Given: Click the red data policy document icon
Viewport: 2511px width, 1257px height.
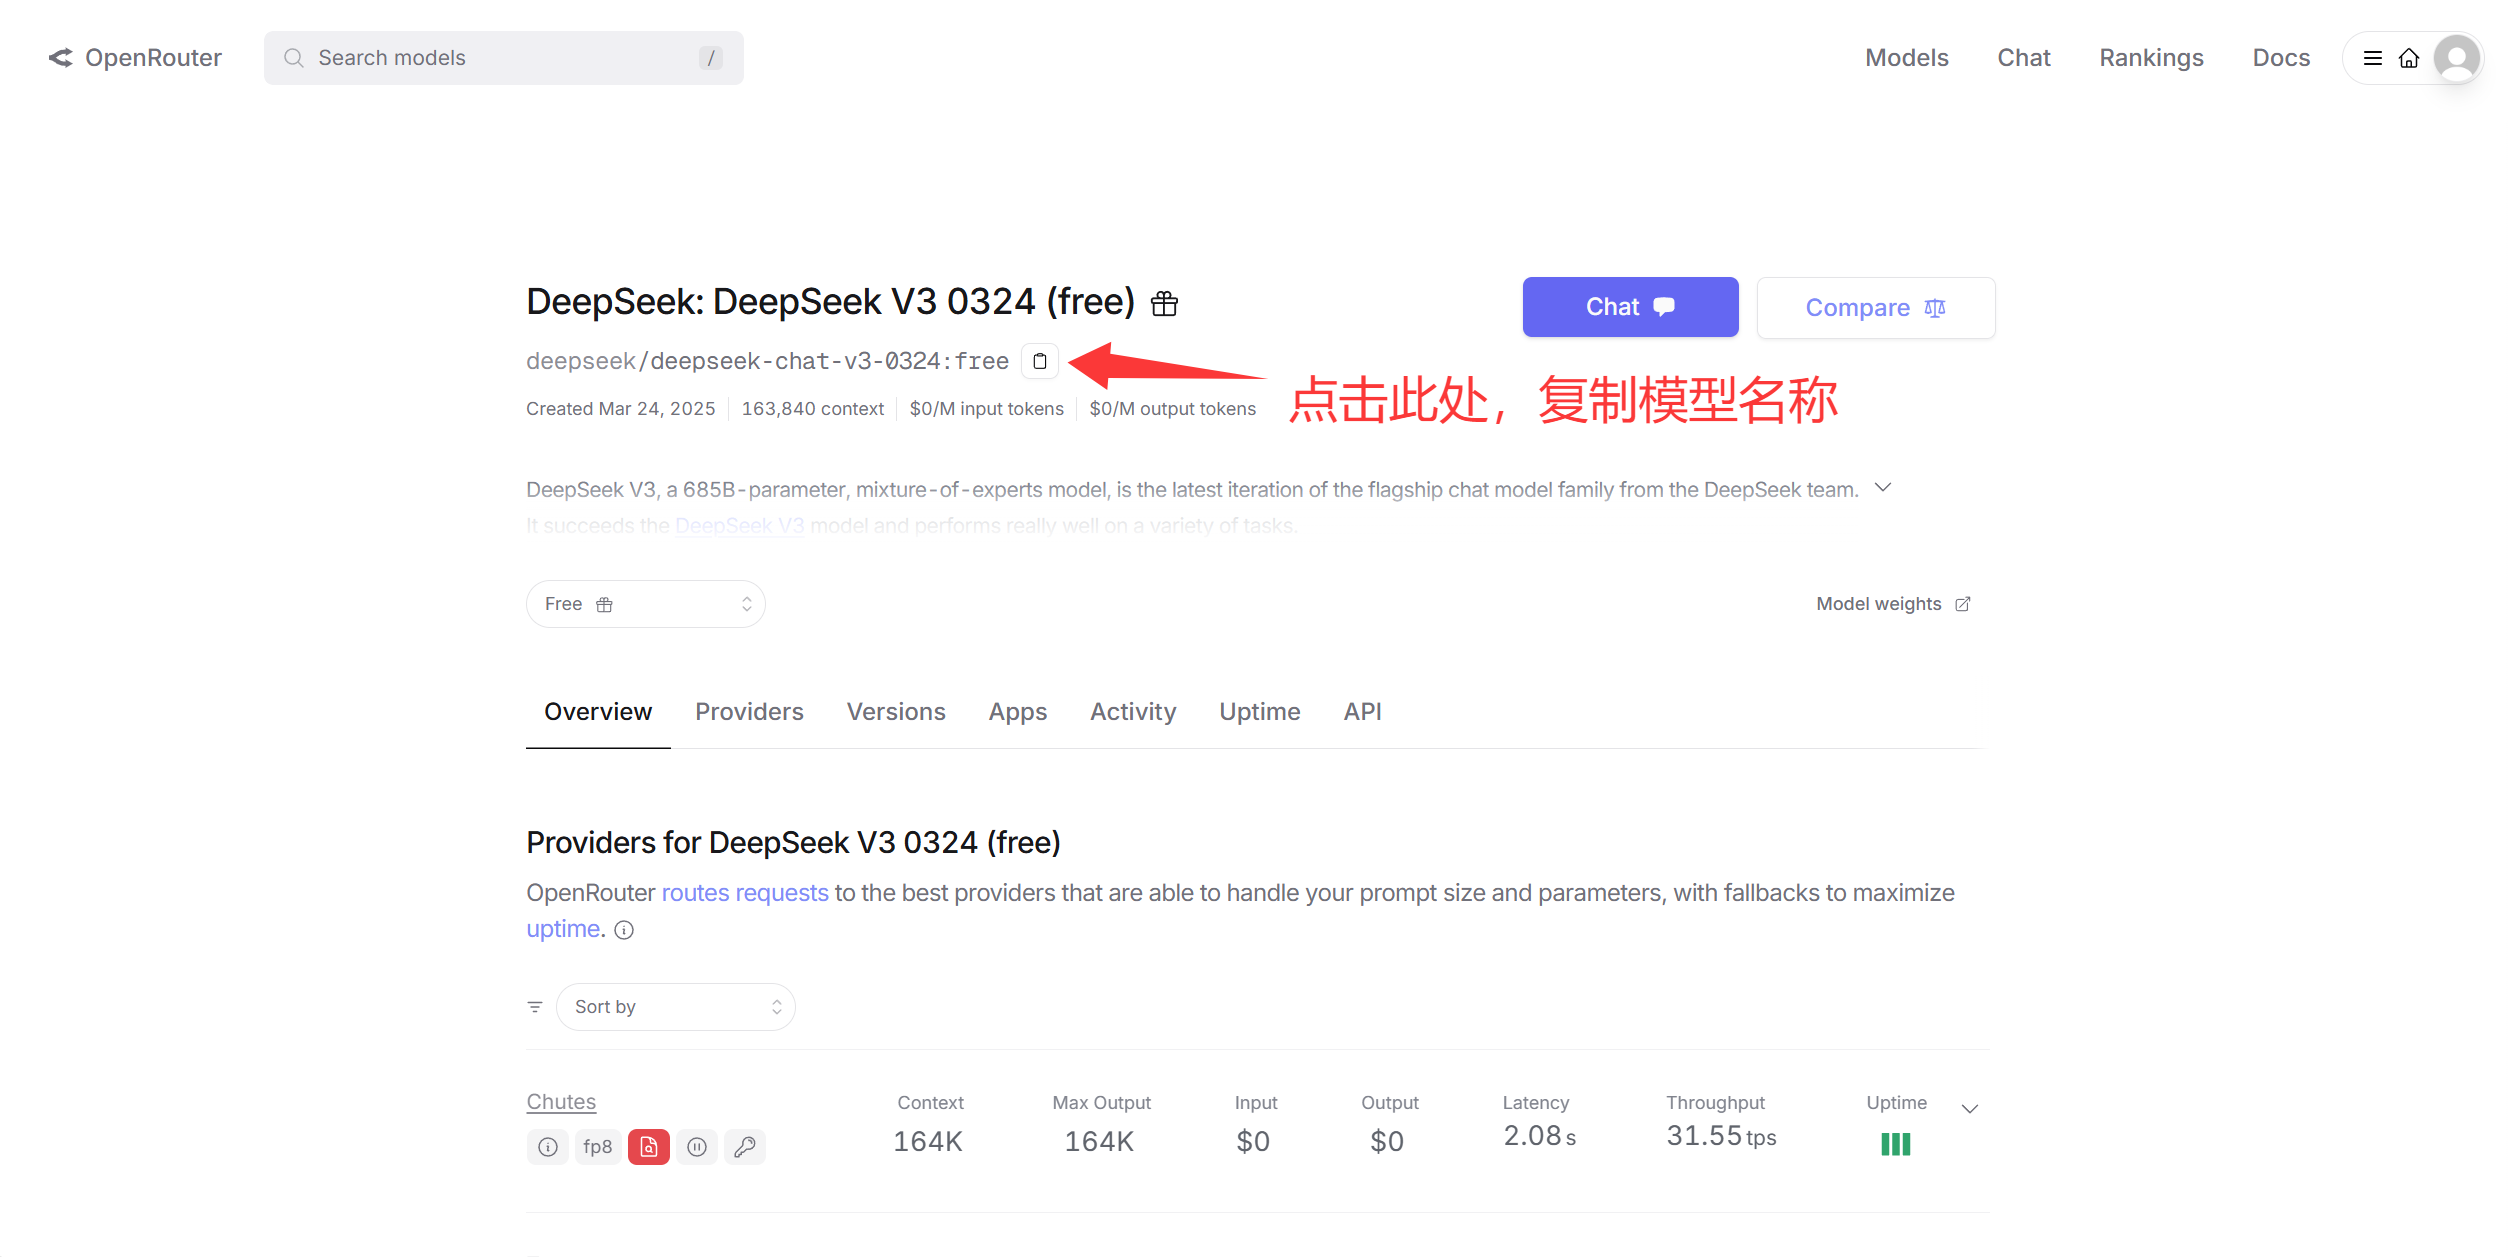Looking at the screenshot, I should tap(649, 1147).
